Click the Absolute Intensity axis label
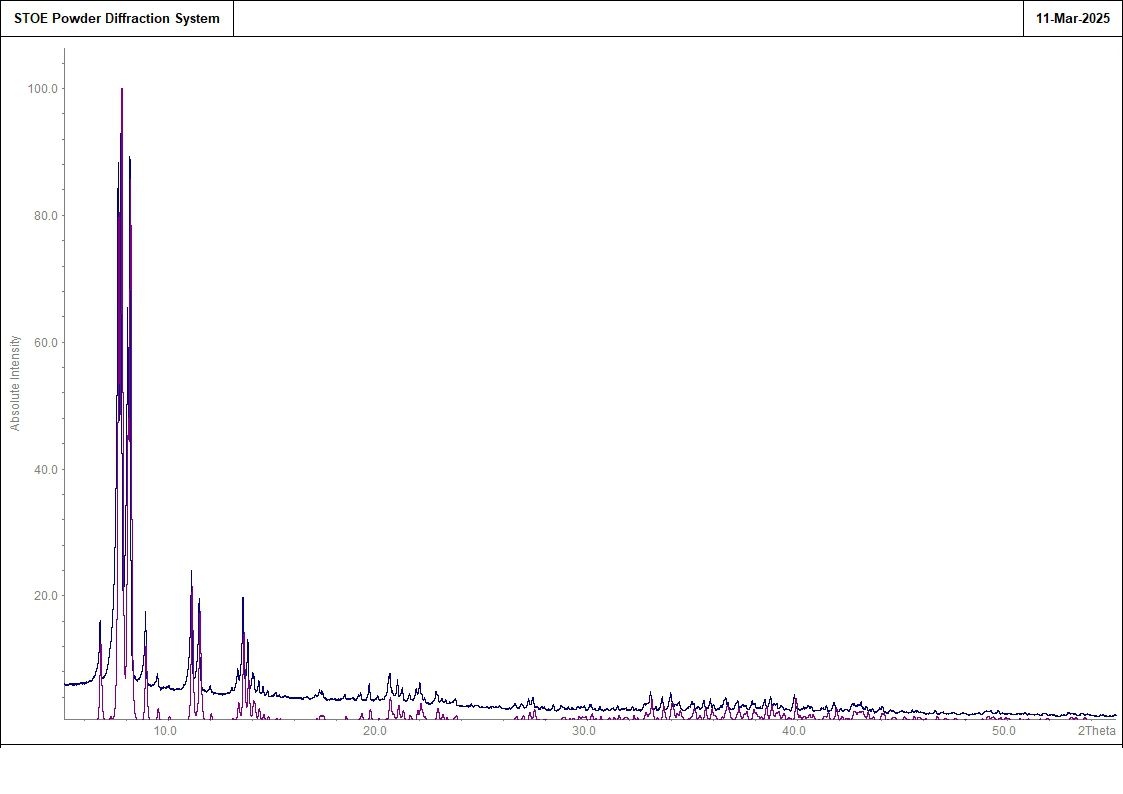Screen dimensions: 1123x794 point(15,383)
